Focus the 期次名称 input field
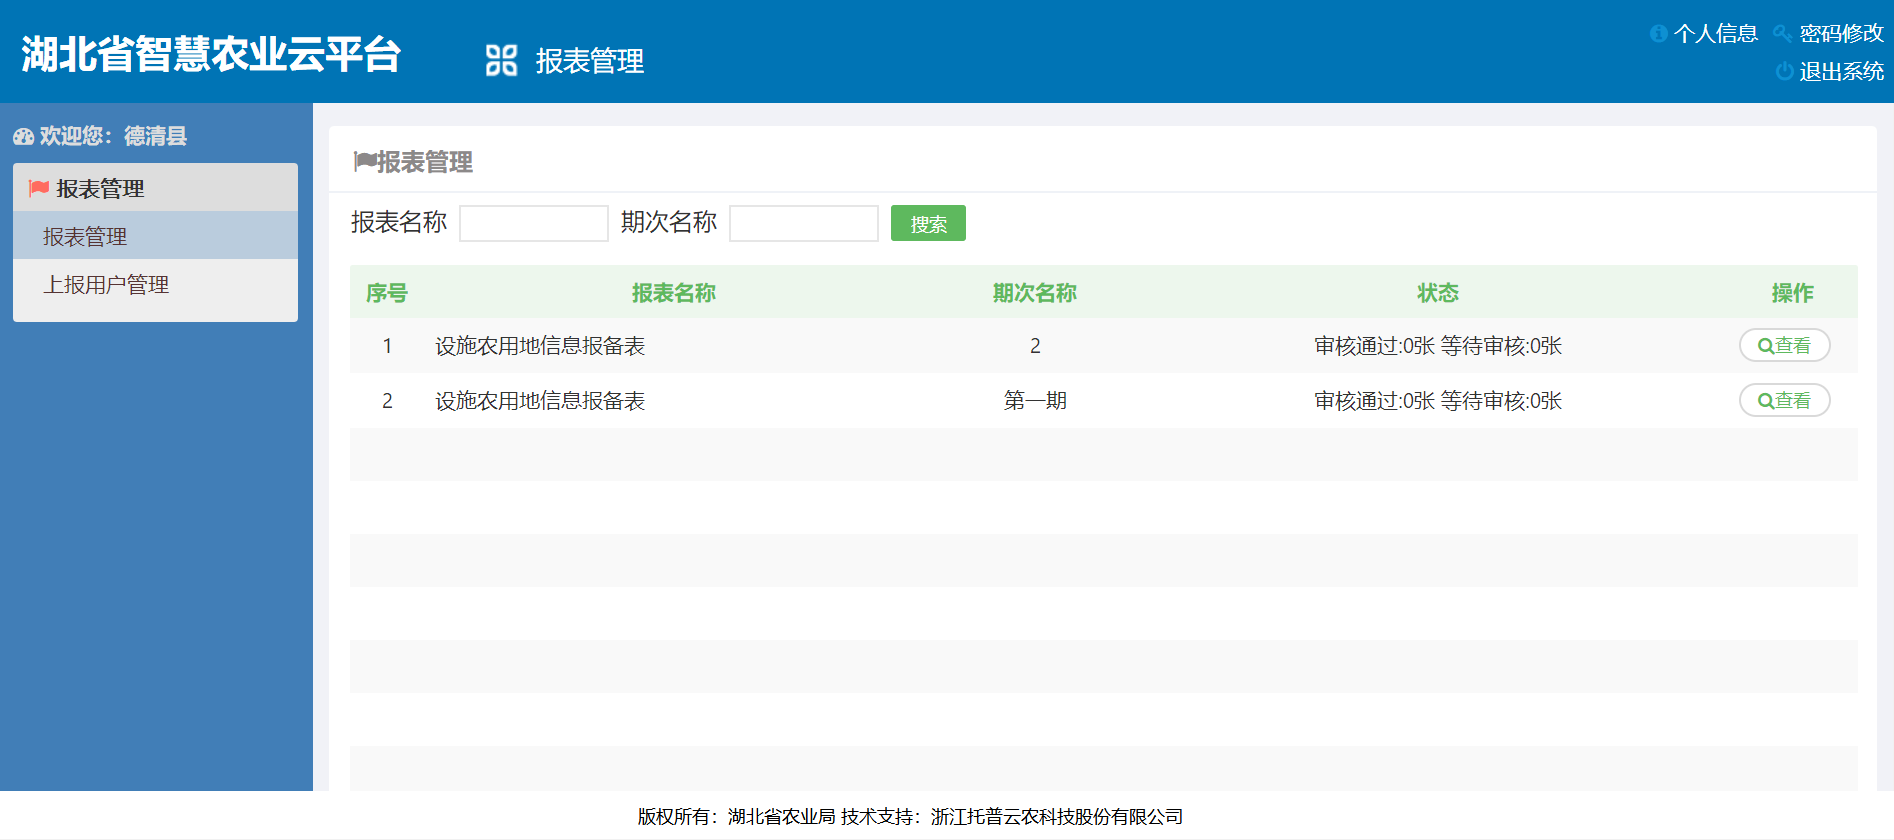Image resolution: width=1894 pixels, height=840 pixels. tap(803, 223)
